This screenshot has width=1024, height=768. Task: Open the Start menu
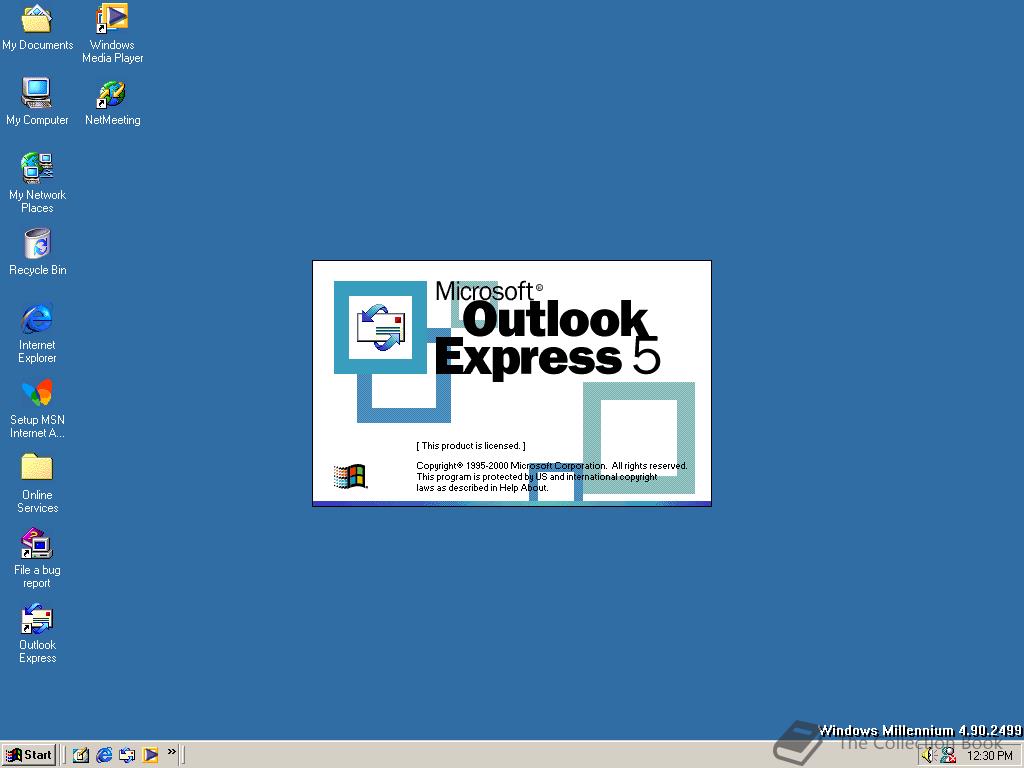(x=29, y=755)
